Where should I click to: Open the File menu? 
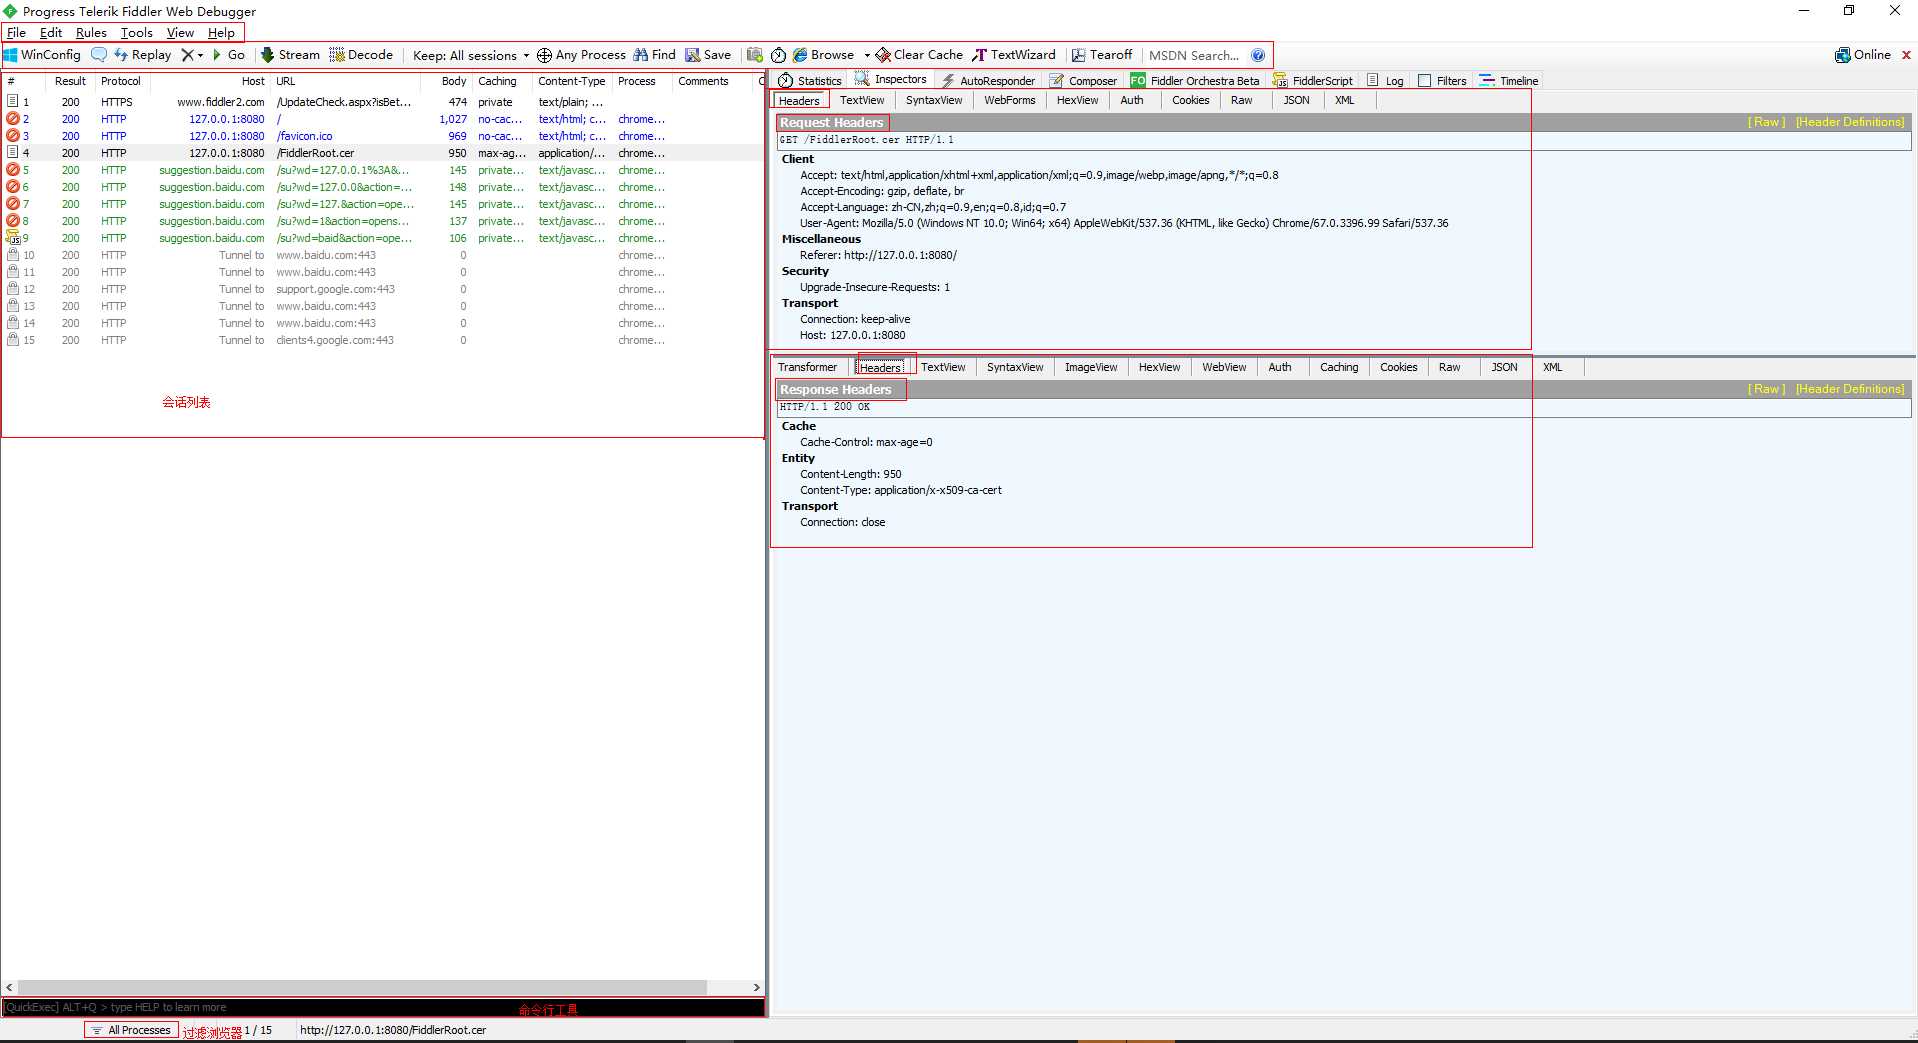pos(16,33)
